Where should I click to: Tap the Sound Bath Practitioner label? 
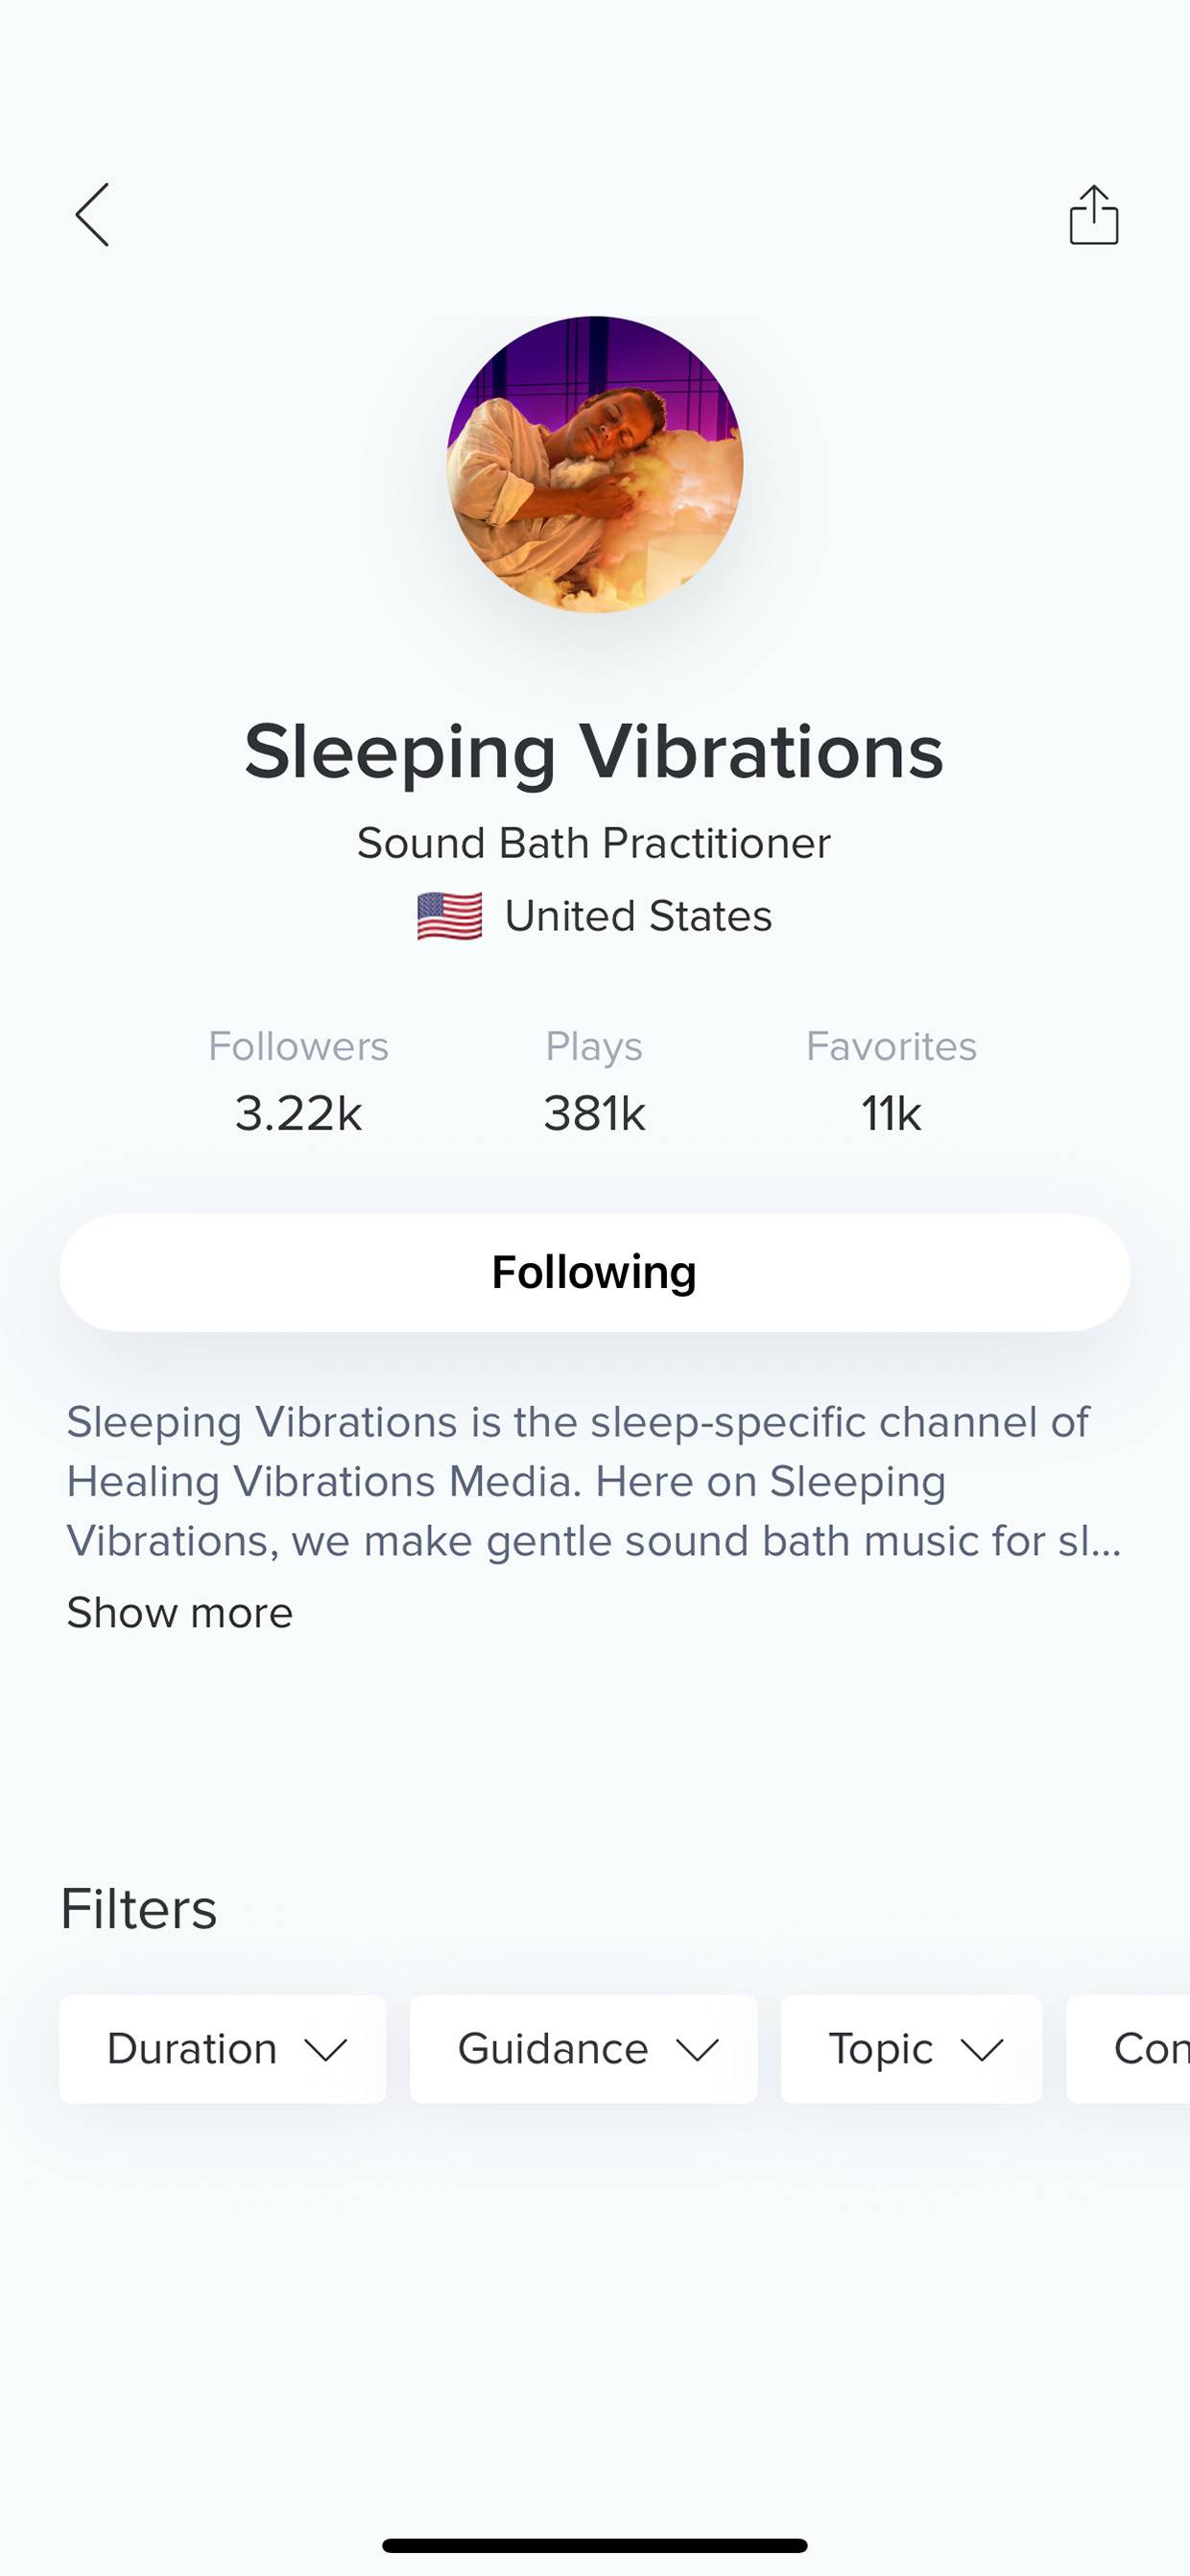[x=594, y=843]
